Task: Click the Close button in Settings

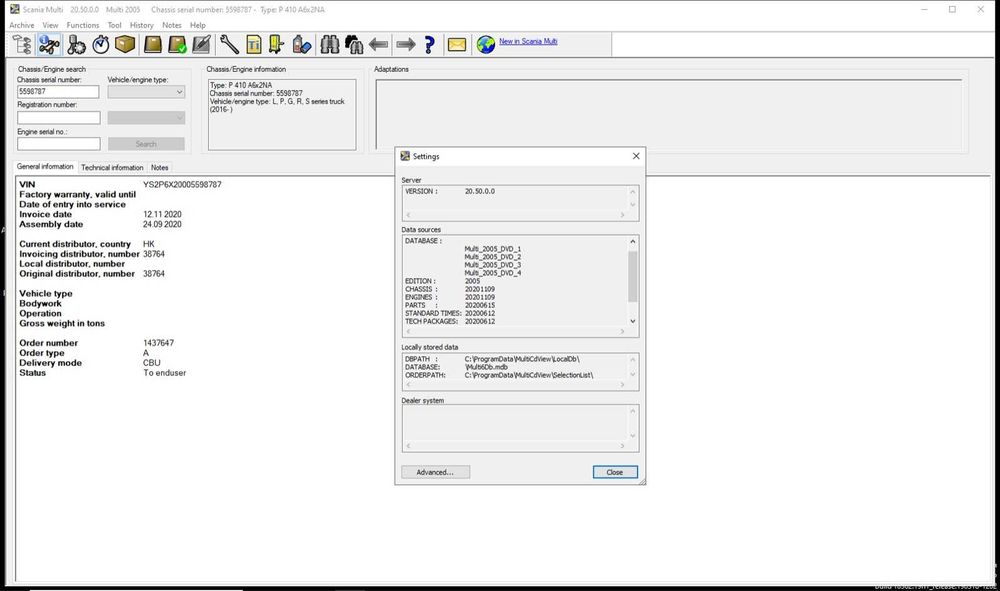Action: tap(615, 472)
